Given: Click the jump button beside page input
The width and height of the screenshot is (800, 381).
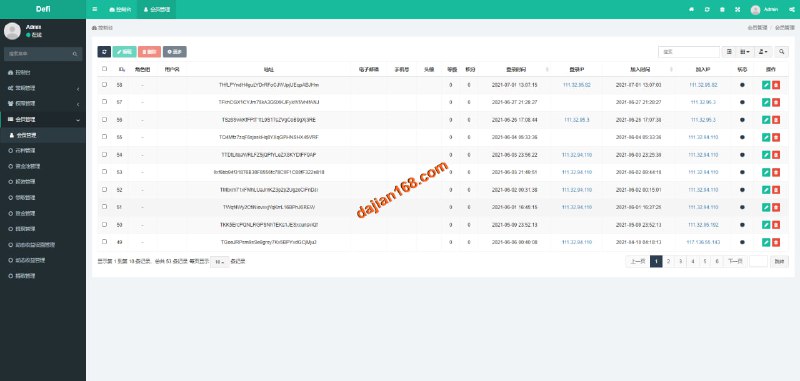Looking at the screenshot, I should click(779, 262).
